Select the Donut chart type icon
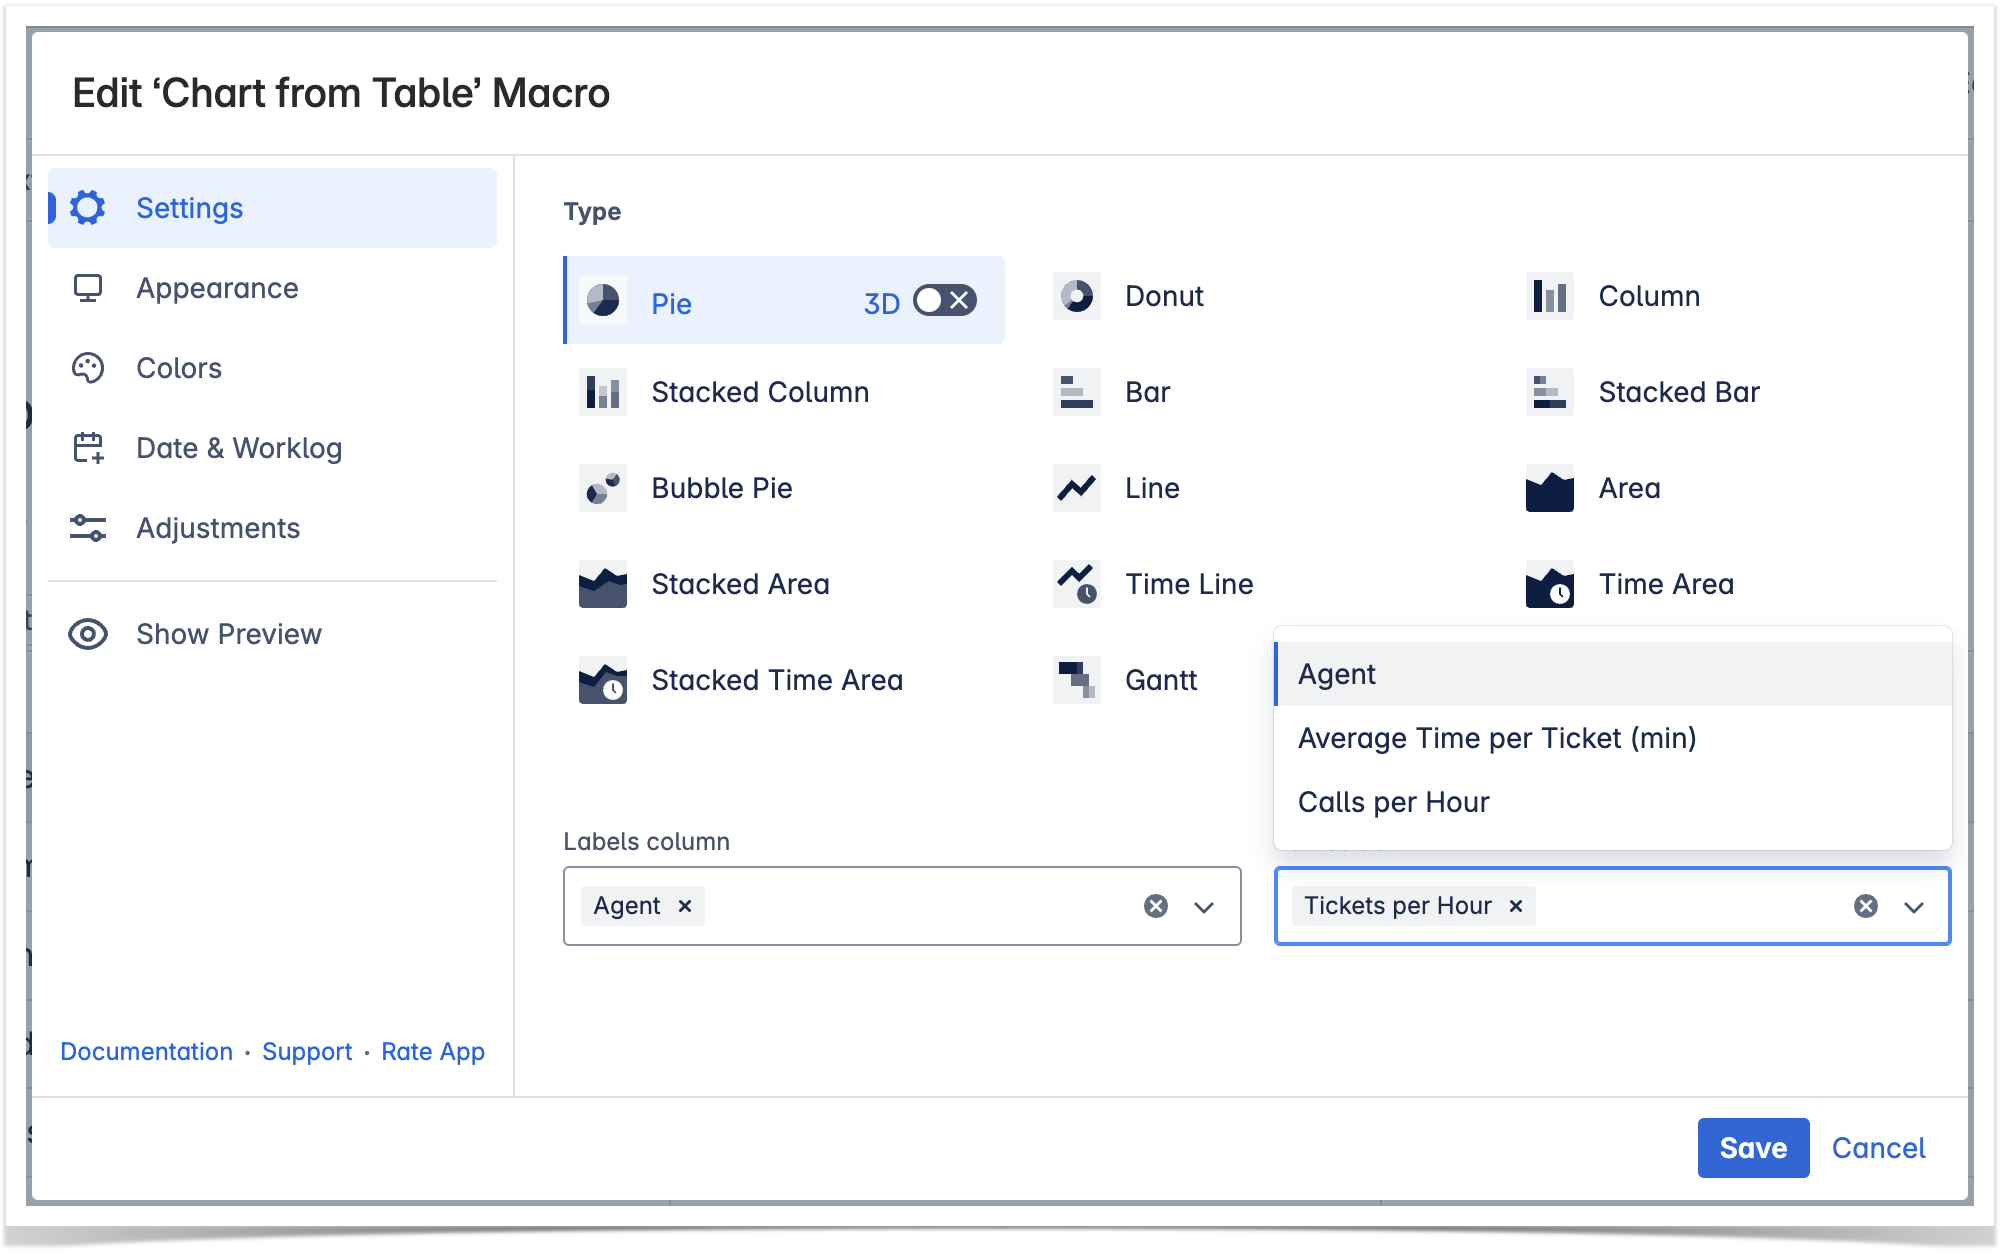The height and width of the screenshot is (1255, 2008). pyautogui.click(x=1076, y=297)
